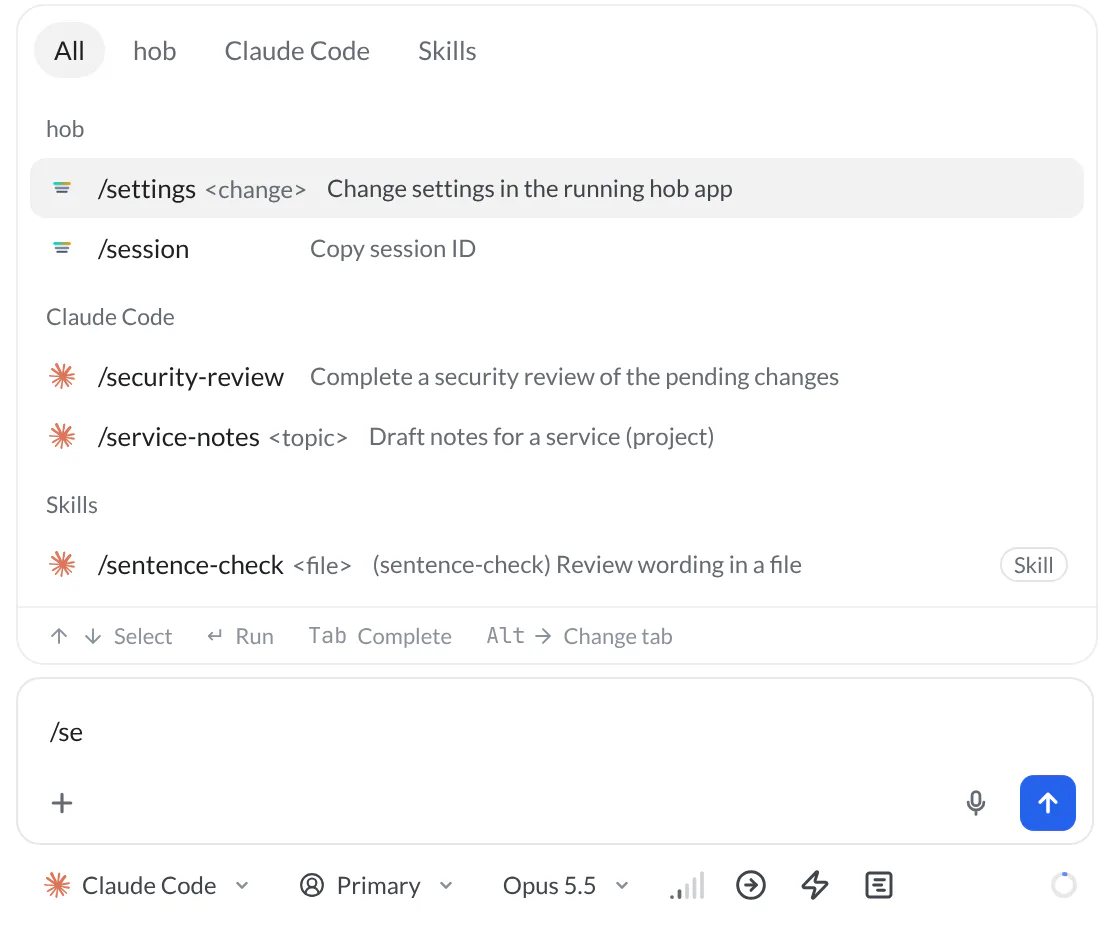Send the message with the blue arrow button

1047,803
